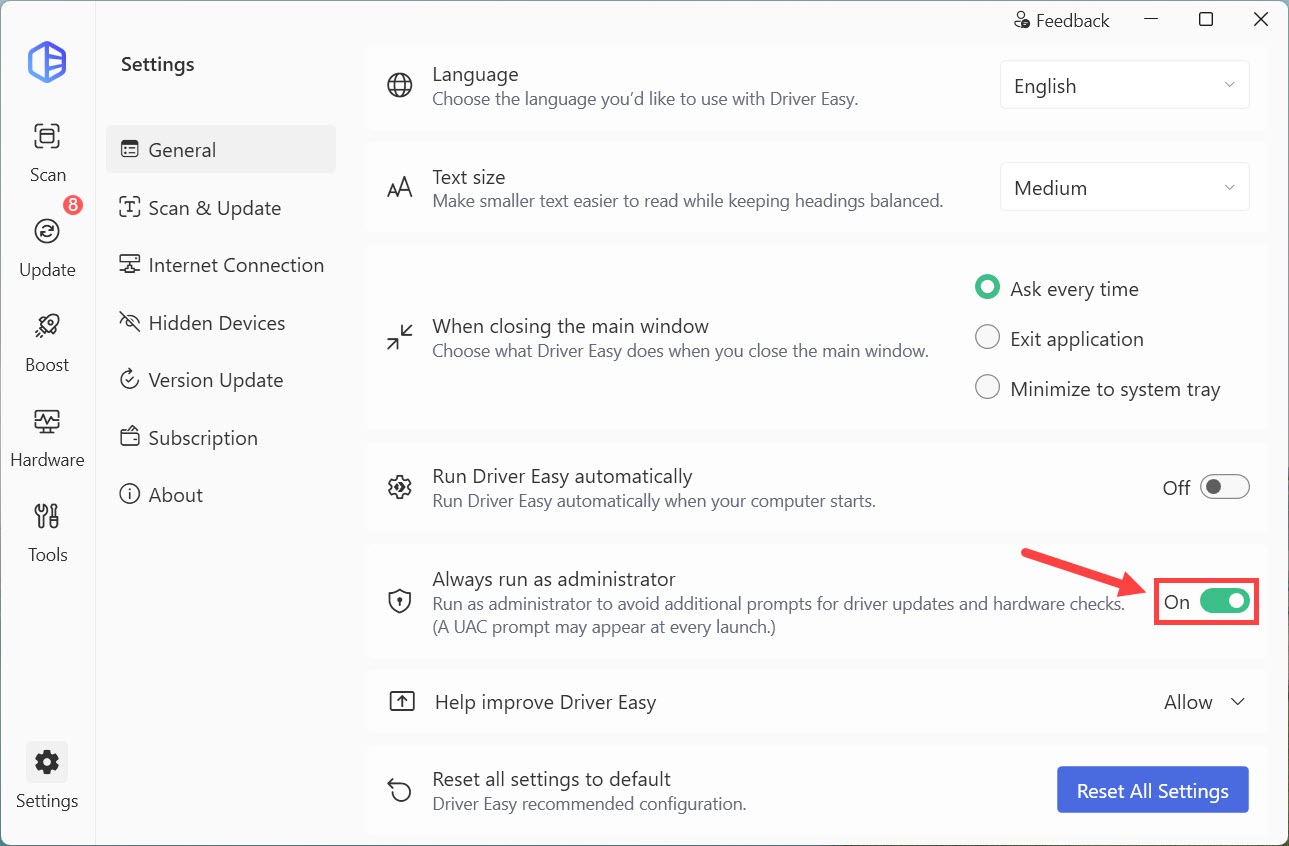Open the Scan section in sidebar
1289x846 pixels.
pyautogui.click(x=47, y=152)
